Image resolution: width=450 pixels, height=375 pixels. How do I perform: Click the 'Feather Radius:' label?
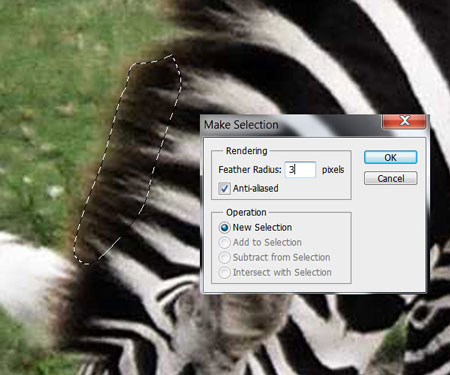pos(250,170)
